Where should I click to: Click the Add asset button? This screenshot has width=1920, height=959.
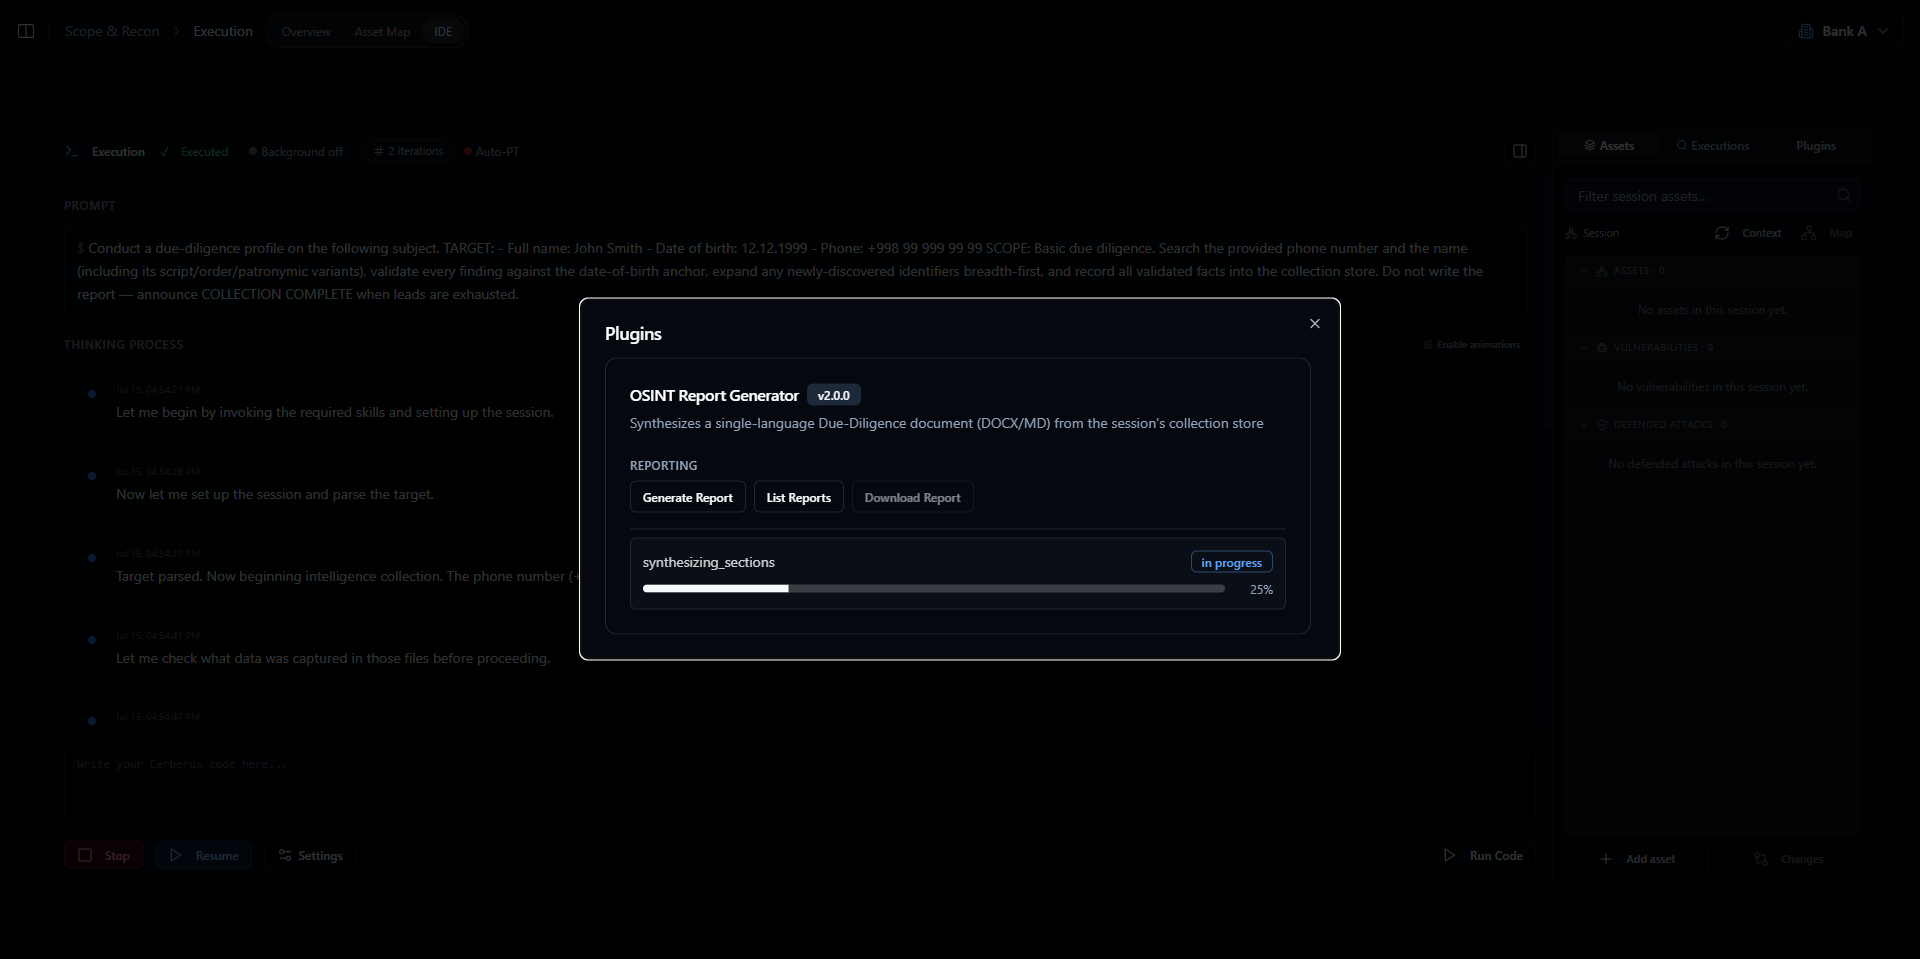(x=1638, y=859)
